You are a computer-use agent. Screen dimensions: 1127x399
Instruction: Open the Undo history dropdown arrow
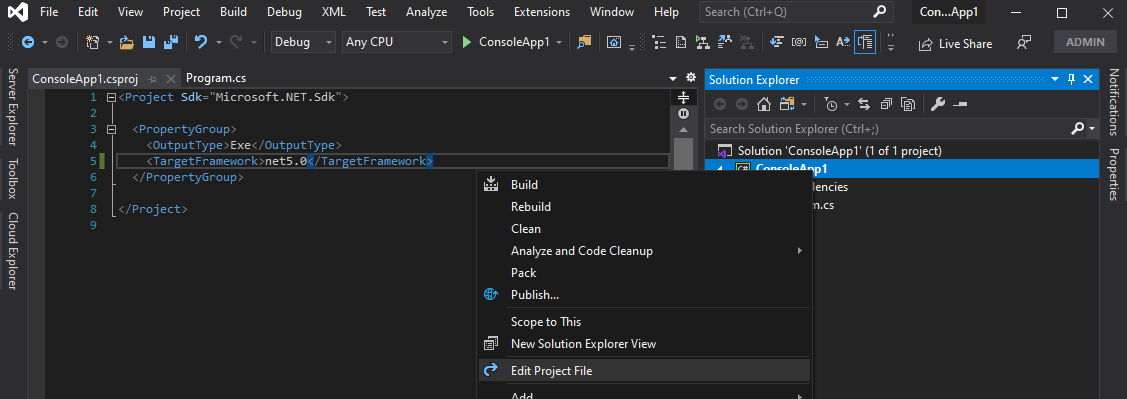pos(218,42)
